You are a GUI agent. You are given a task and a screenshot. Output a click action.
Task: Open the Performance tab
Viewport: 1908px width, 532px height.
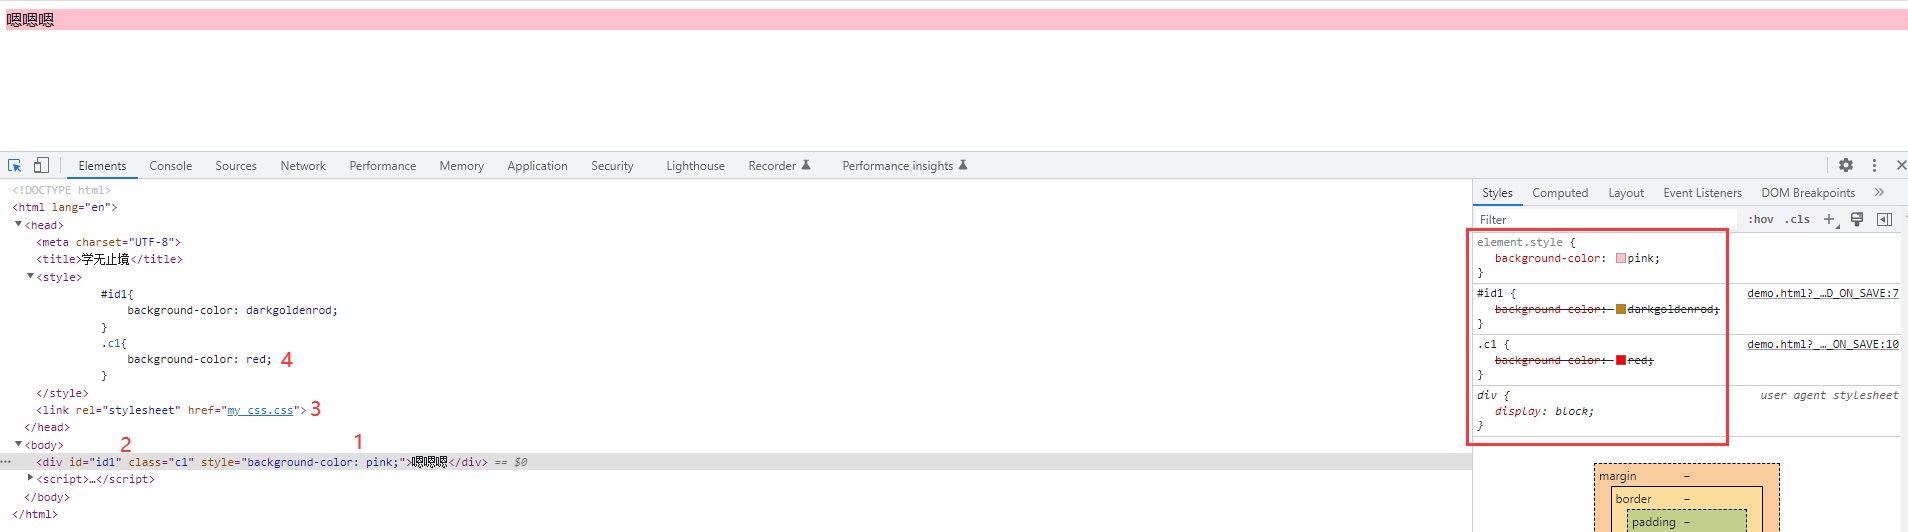click(382, 166)
